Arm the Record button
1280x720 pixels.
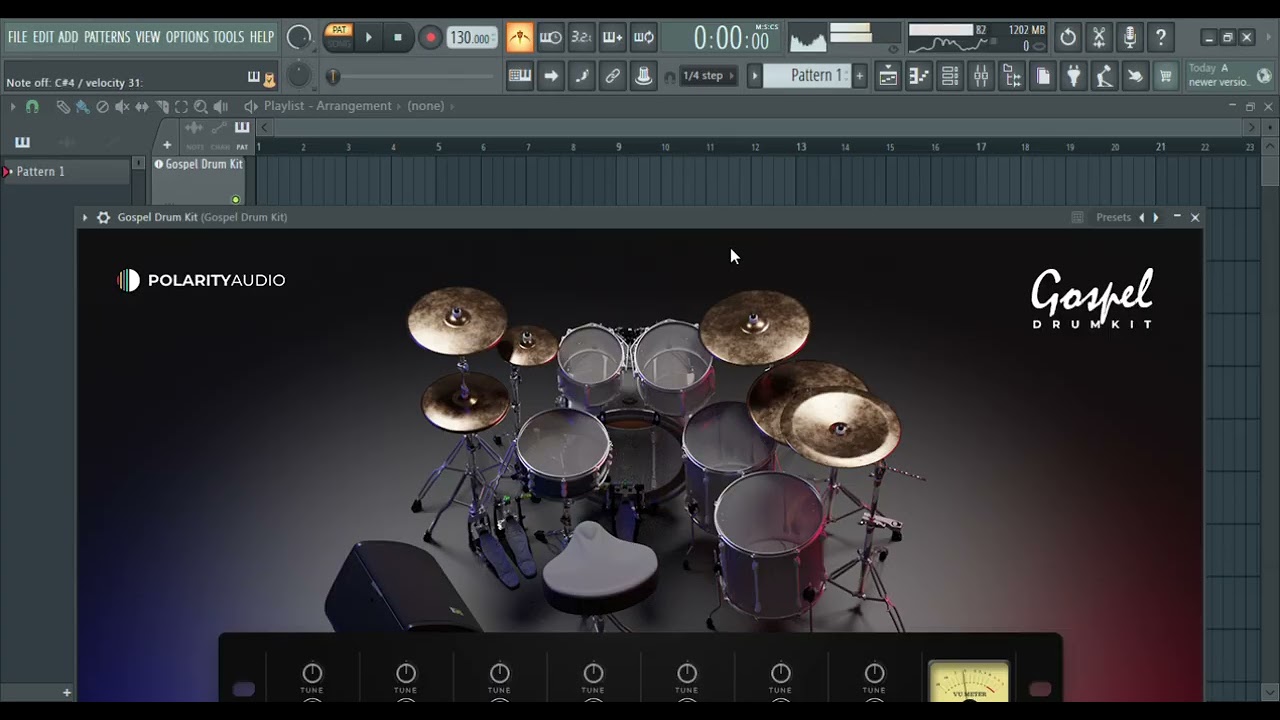pyautogui.click(x=430, y=38)
